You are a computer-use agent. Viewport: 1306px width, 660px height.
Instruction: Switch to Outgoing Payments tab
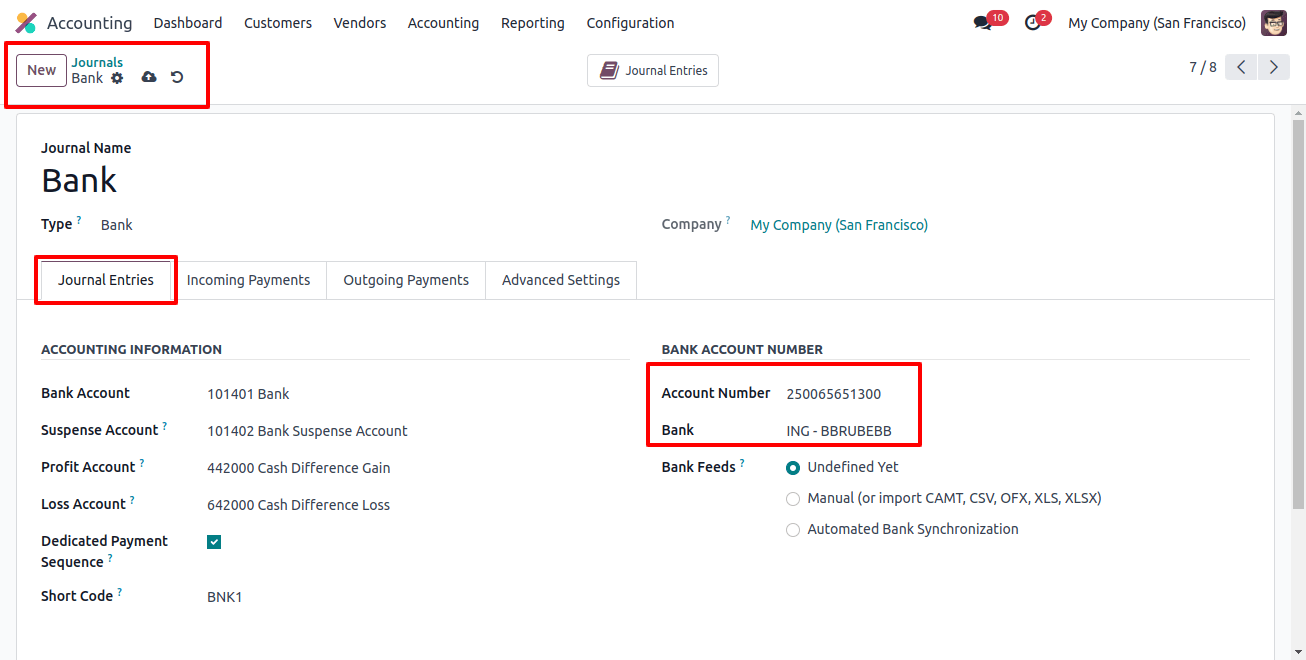tap(406, 280)
